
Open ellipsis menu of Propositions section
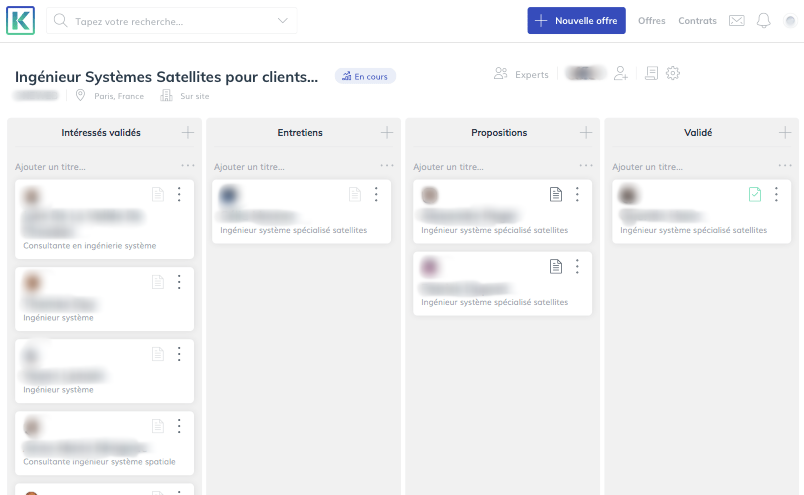tap(586, 165)
